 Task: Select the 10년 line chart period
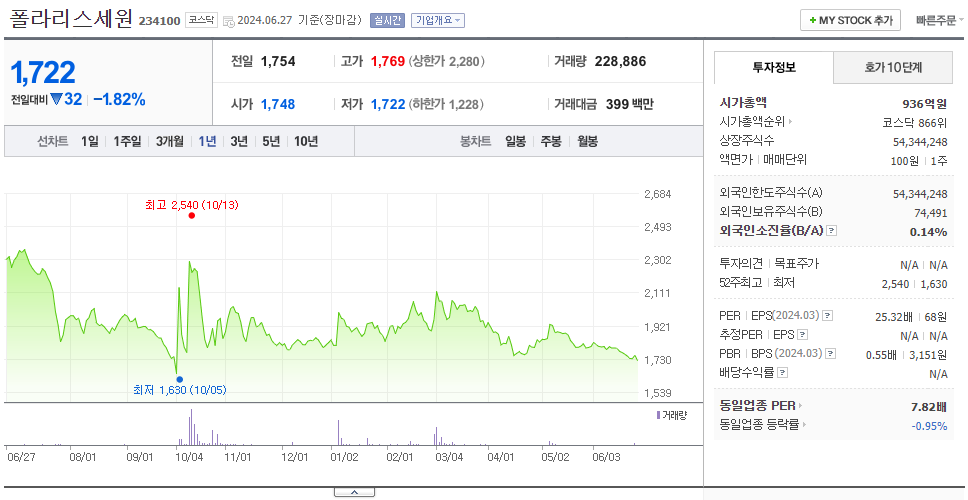pos(306,141)
